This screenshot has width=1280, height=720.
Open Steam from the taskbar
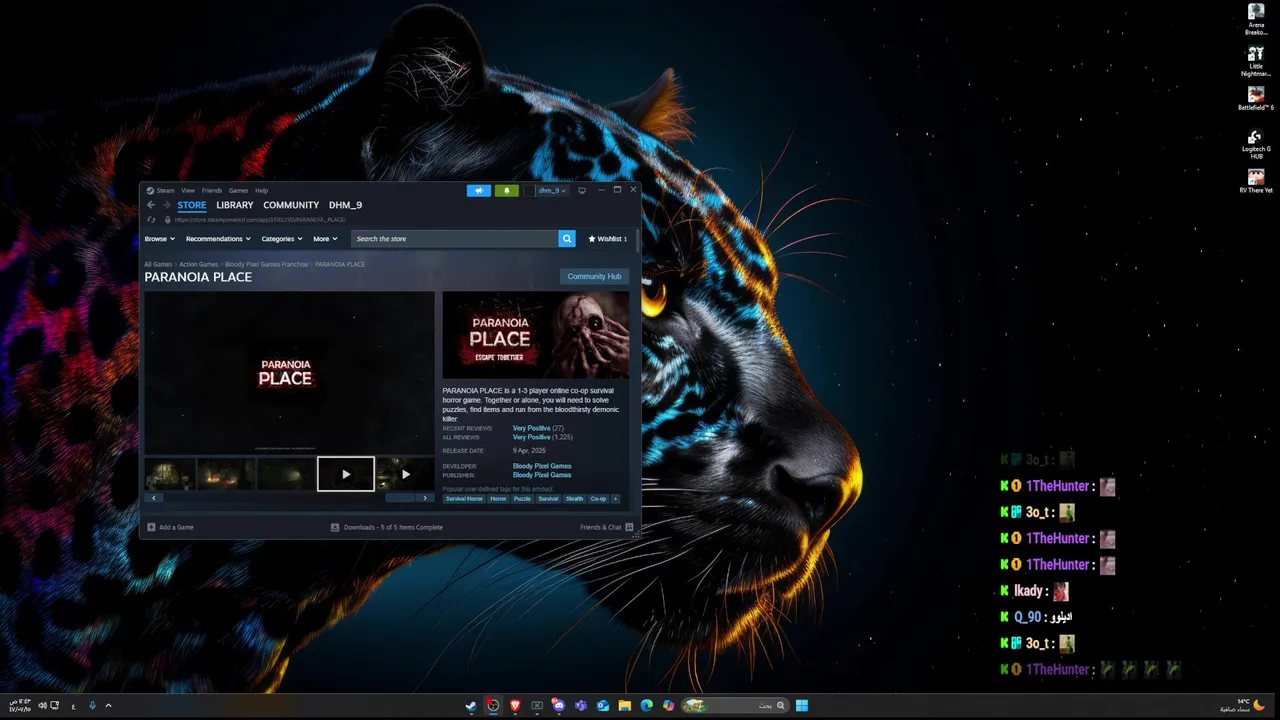coord(471,705)
